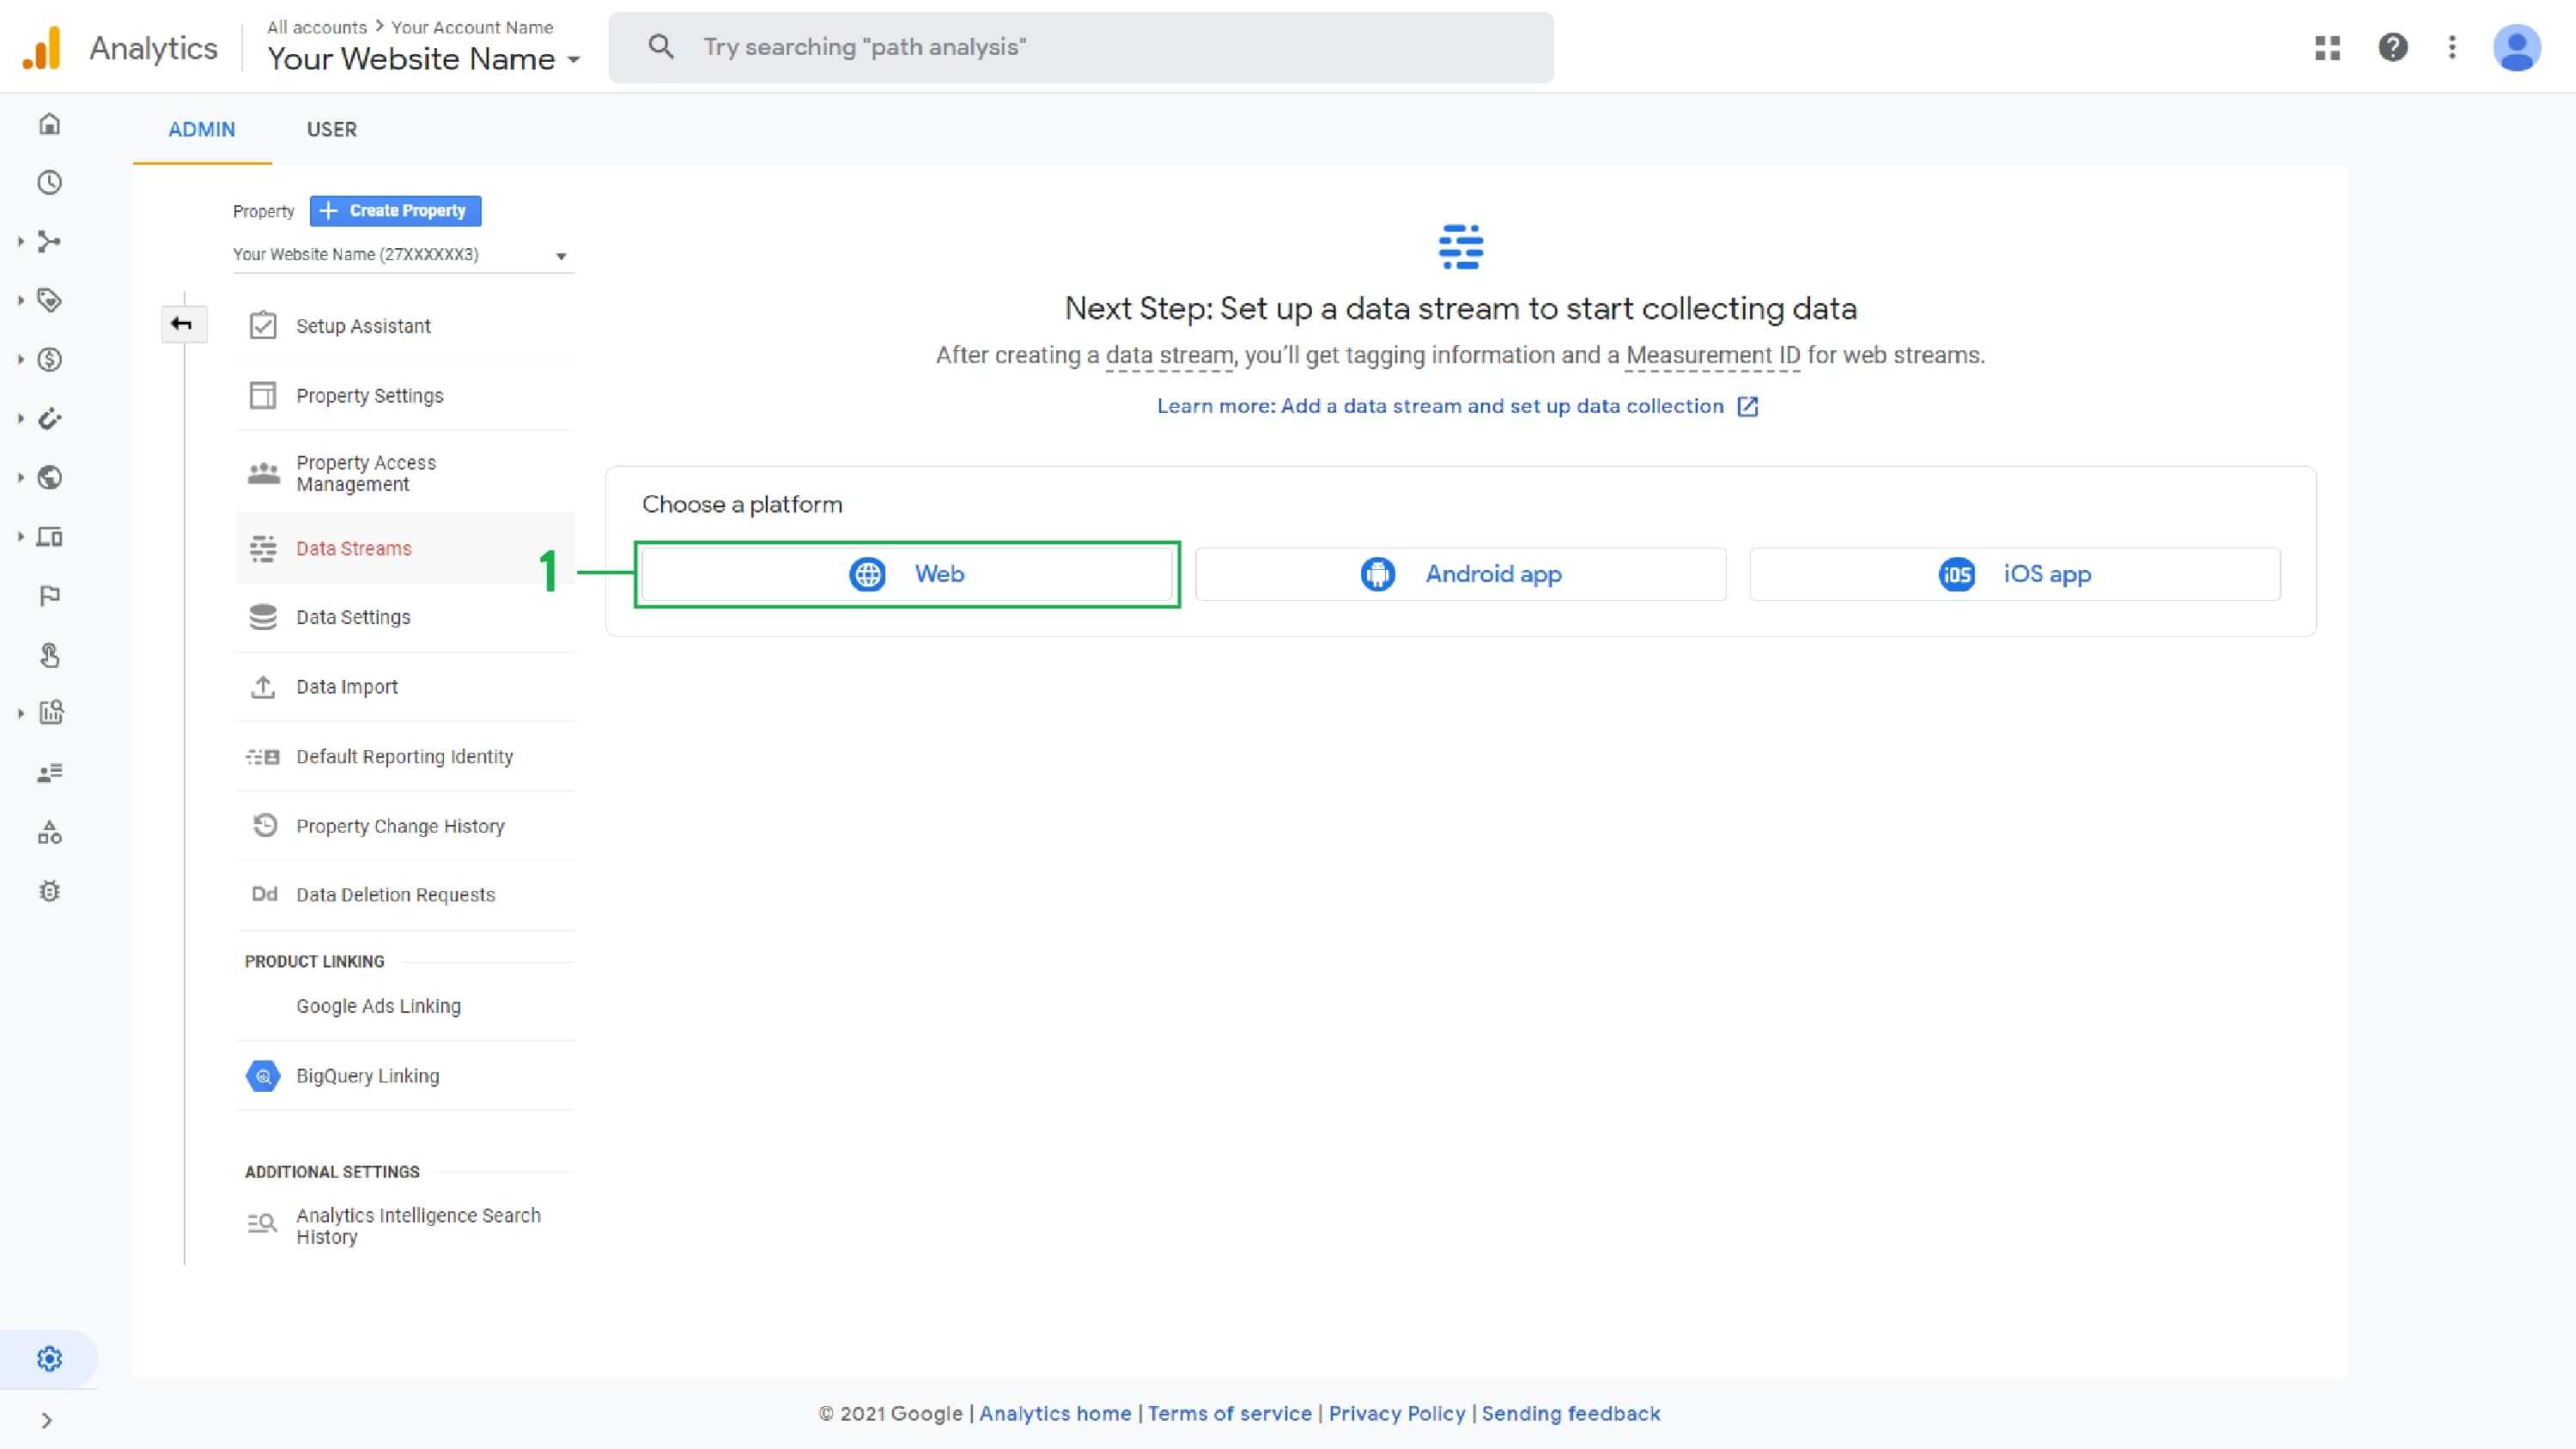Open the Tech devices icon in sidebar

pos(48,537)
